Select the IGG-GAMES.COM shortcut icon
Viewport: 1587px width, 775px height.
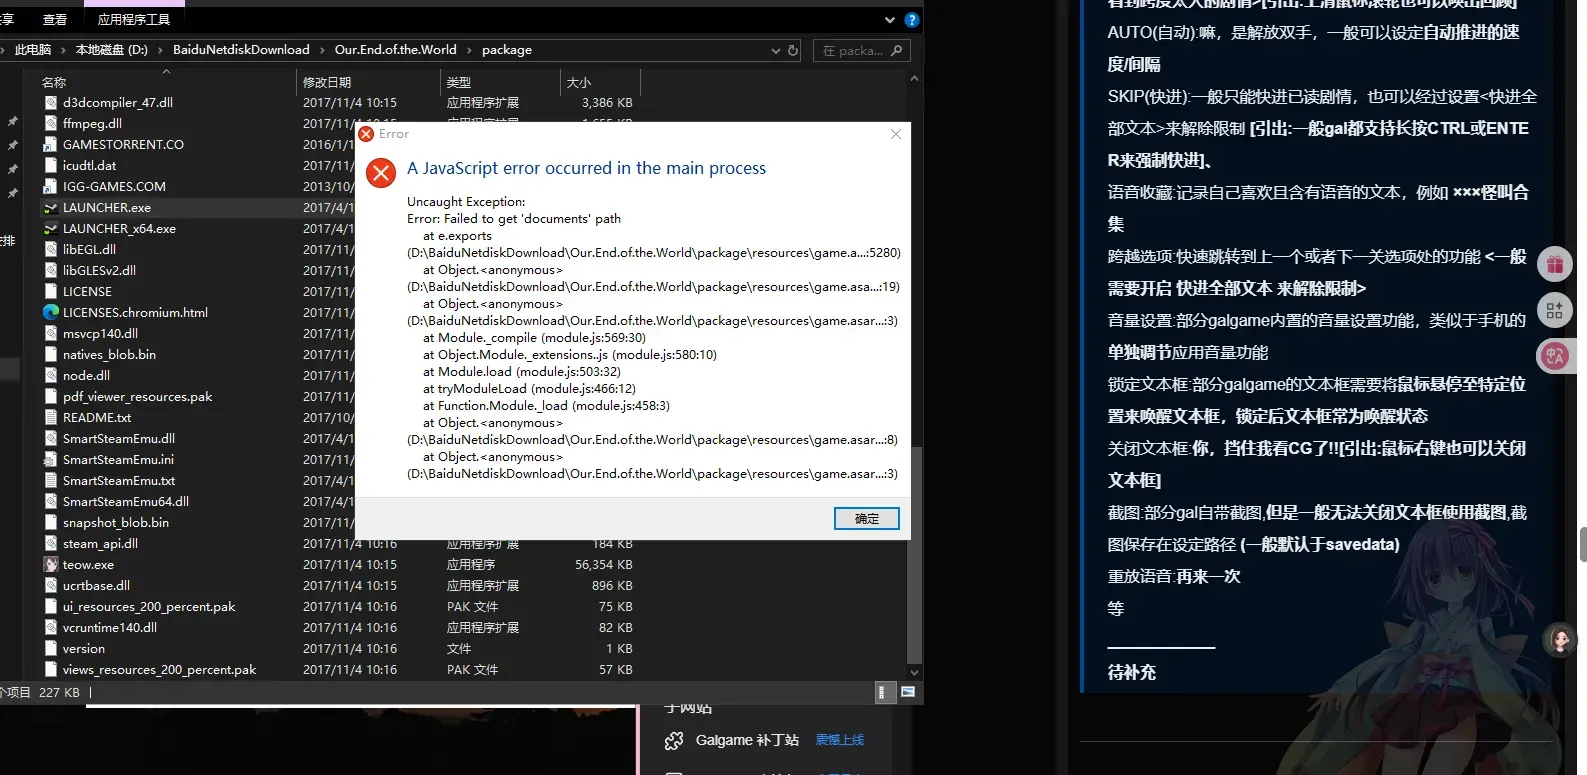coord(50,186)
